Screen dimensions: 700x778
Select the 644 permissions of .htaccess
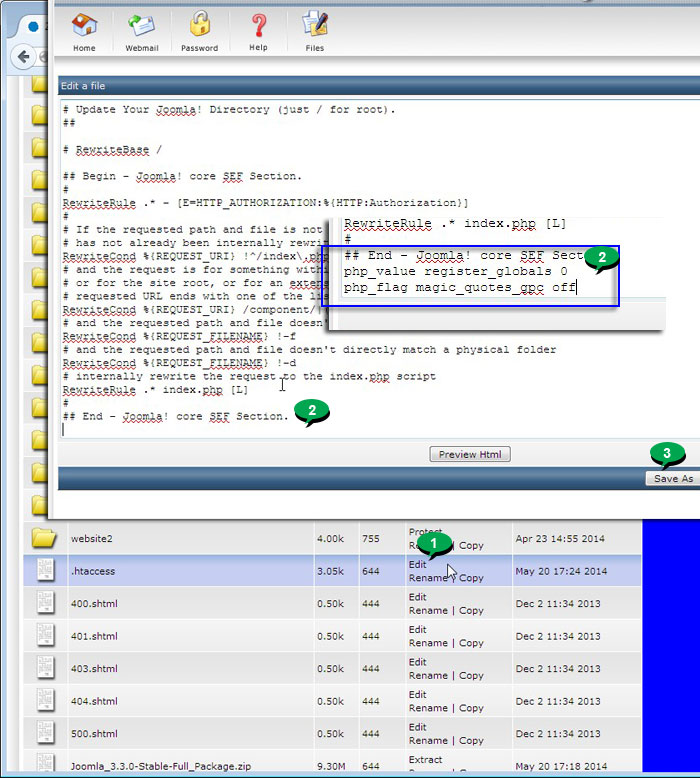tap(371, 571)
